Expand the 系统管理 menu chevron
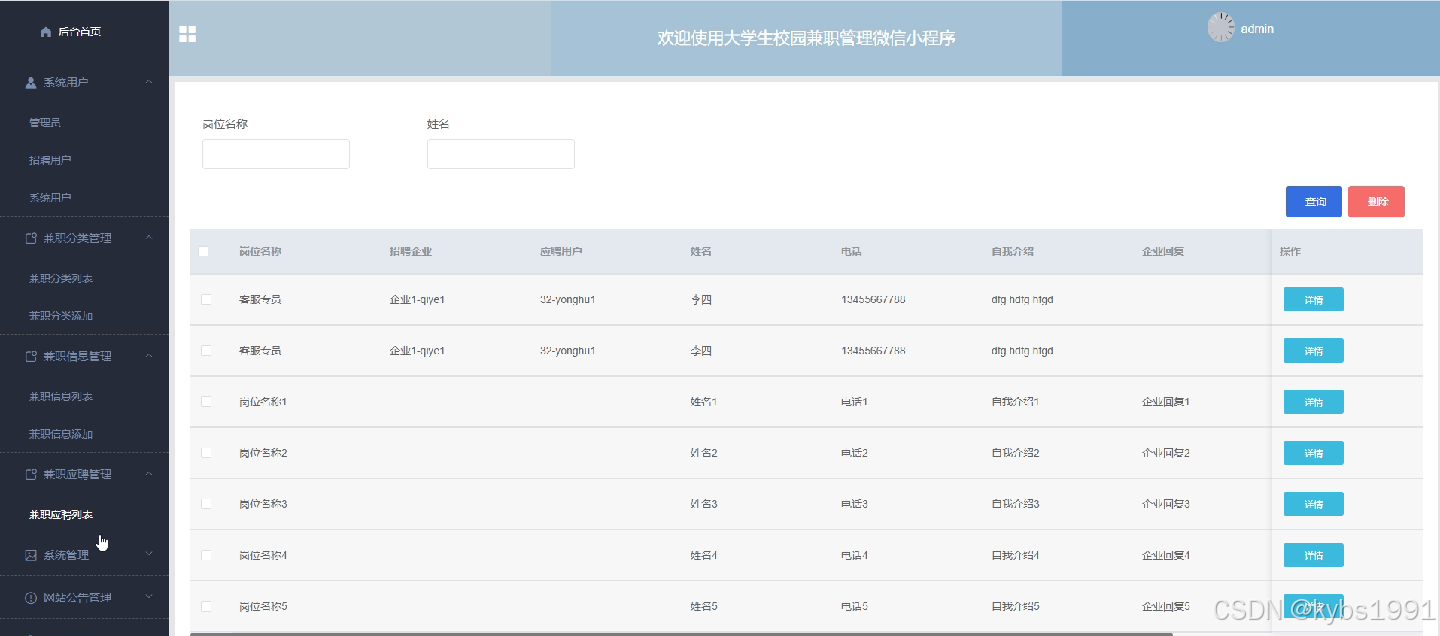1440x636 pixels. pyautogui.click(x=149, y=553)
